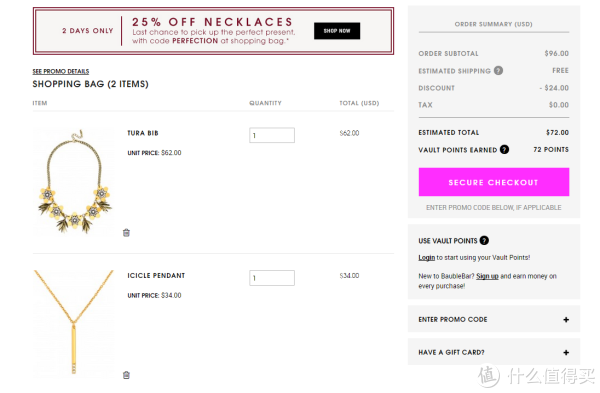Remove Icicle Pendant using its trash icon

(x=126, y=375)
